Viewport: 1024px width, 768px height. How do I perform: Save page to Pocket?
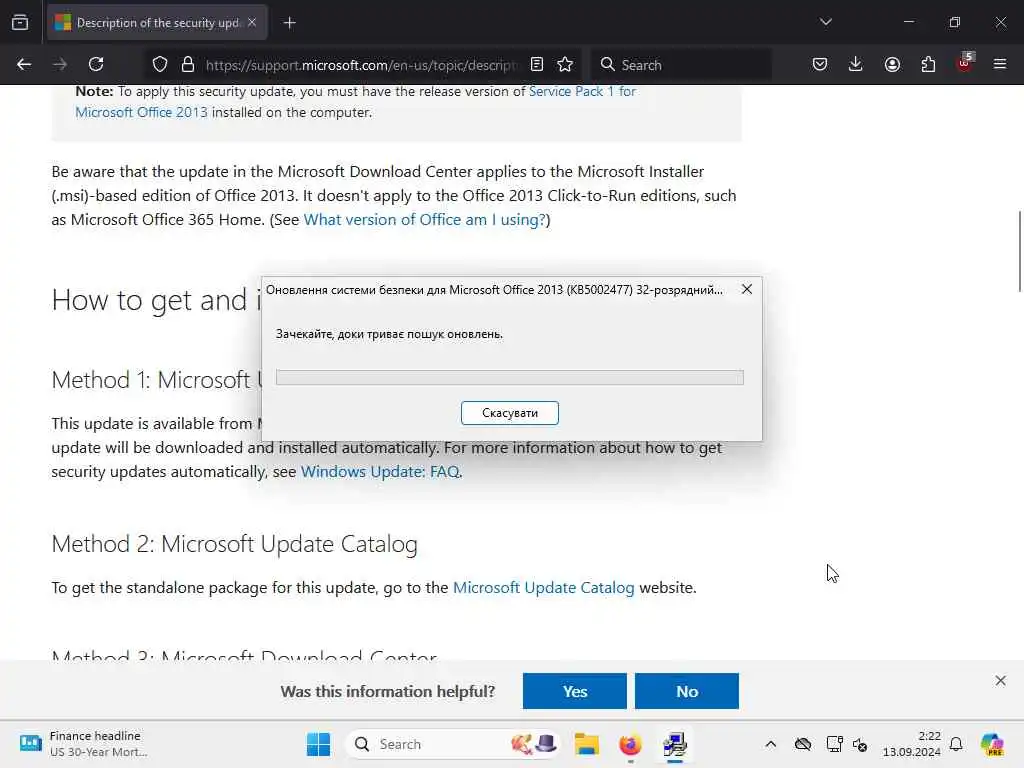(820, 64)
